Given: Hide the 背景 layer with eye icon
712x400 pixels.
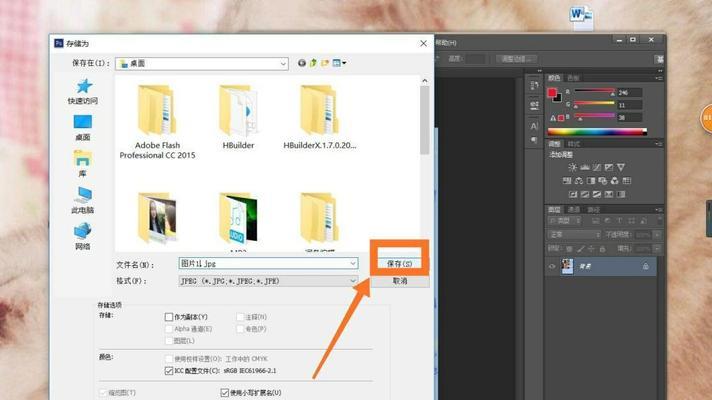Looking at the screenshot, I should (x=552, y=267).
